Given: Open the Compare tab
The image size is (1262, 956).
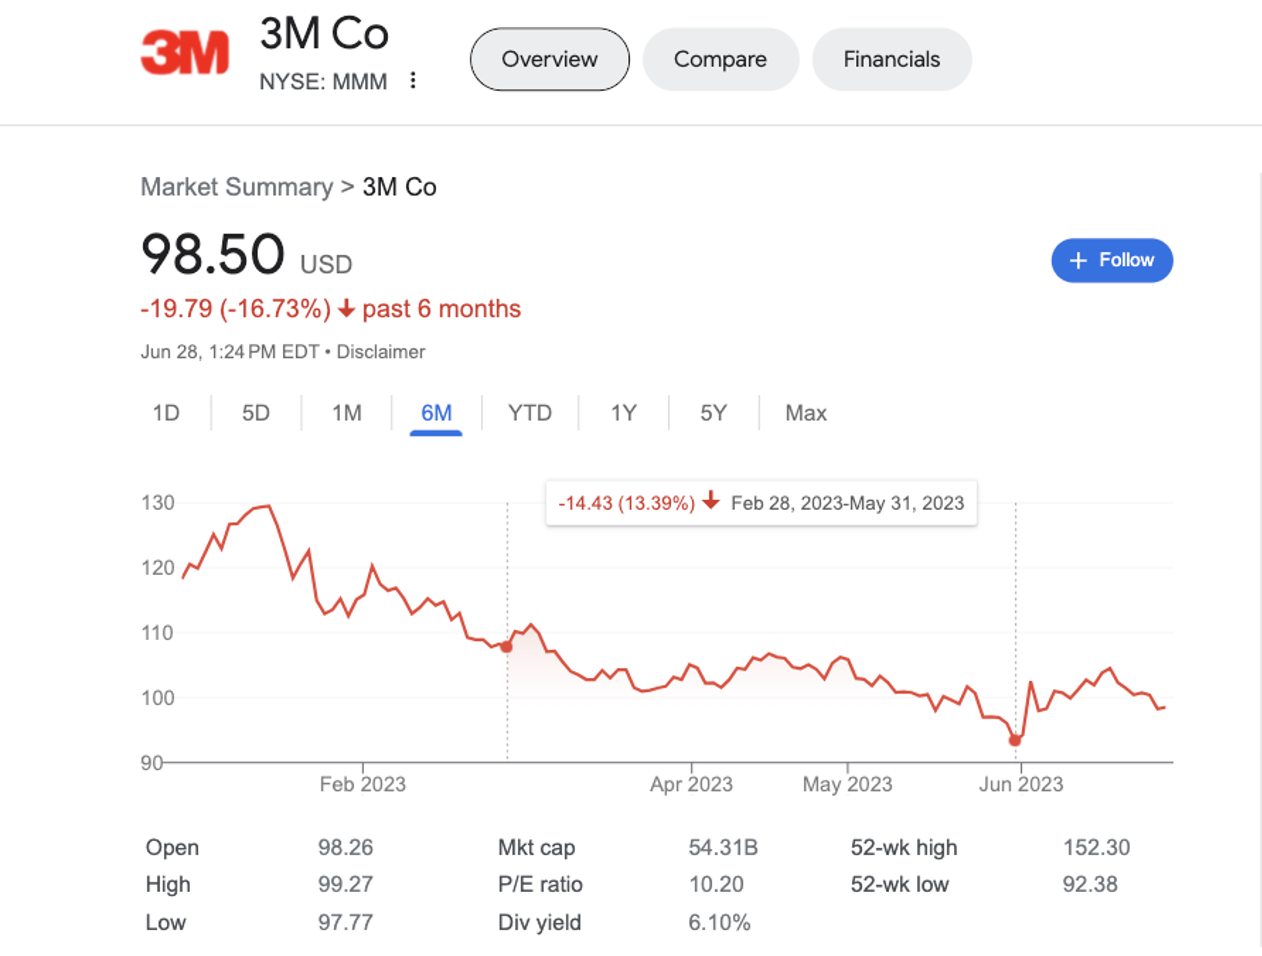Looking at the screenshot, I should [x=720, y=59].
